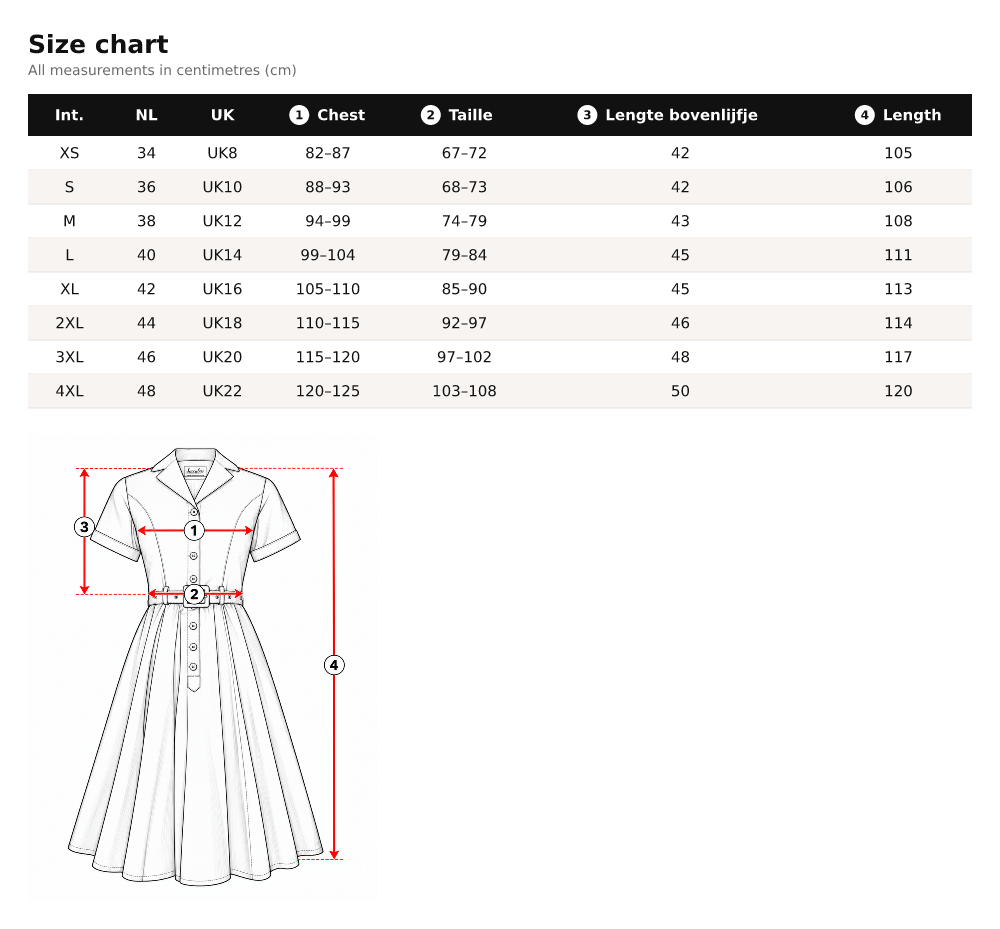Click the chest value 115–120

click(x=328, y=357)
